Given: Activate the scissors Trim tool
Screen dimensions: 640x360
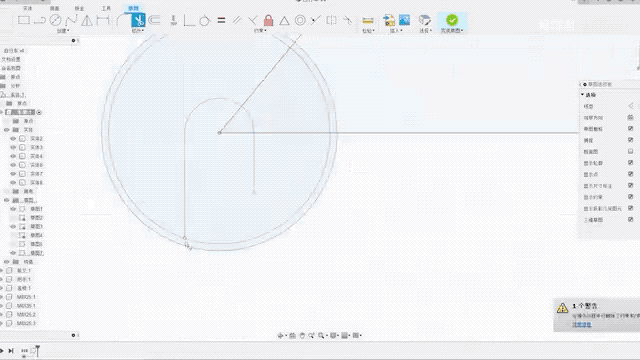Looking at the screenshot, I should click(139, 20).
